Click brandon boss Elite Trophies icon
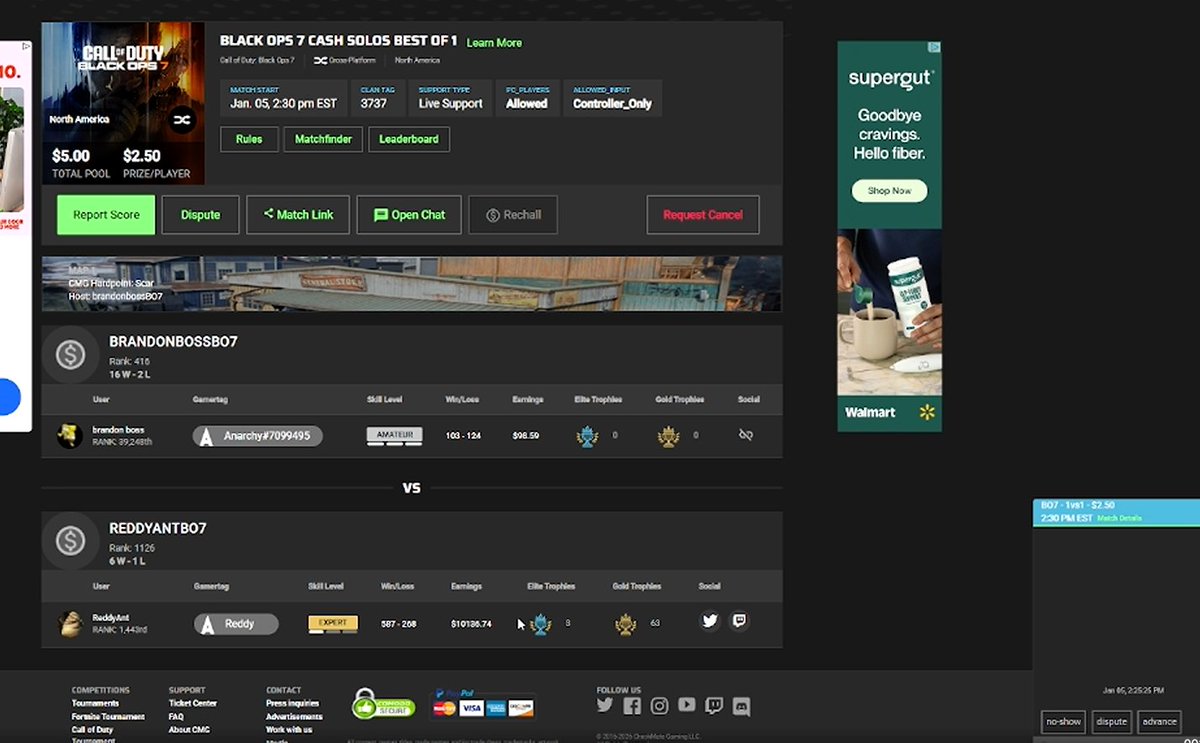The height and width of the screenshot is (743, 1200). [x=587, y=436]
